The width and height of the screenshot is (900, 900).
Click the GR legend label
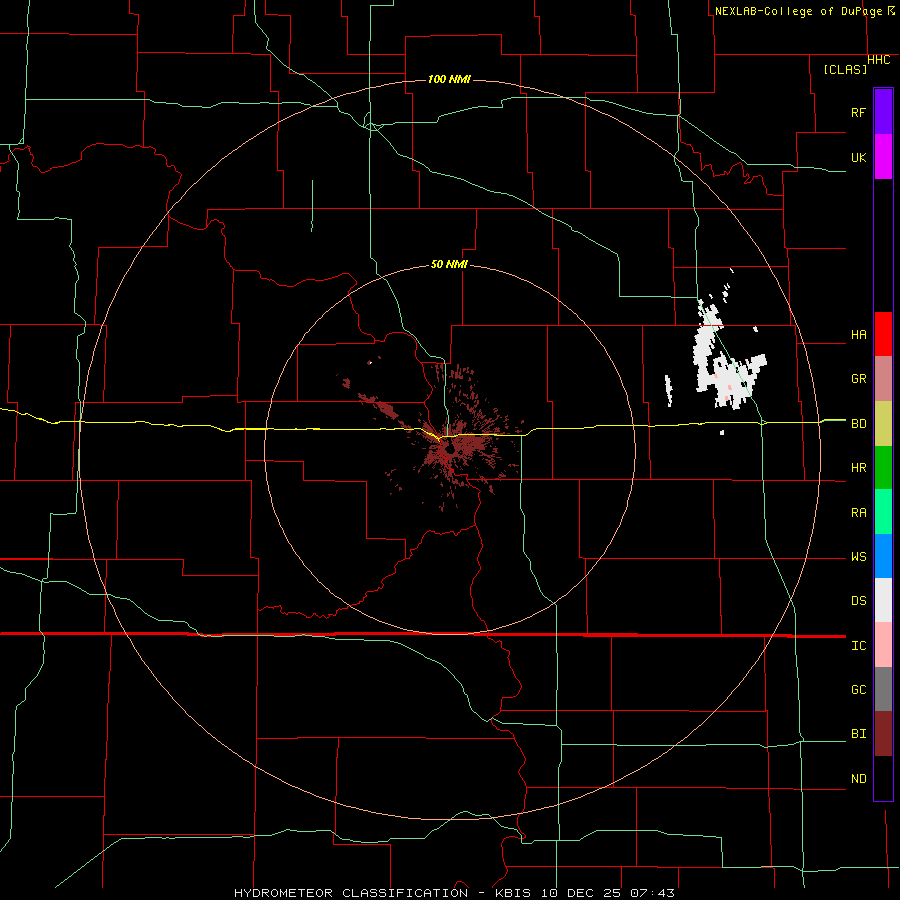click(x=858, y=379)
